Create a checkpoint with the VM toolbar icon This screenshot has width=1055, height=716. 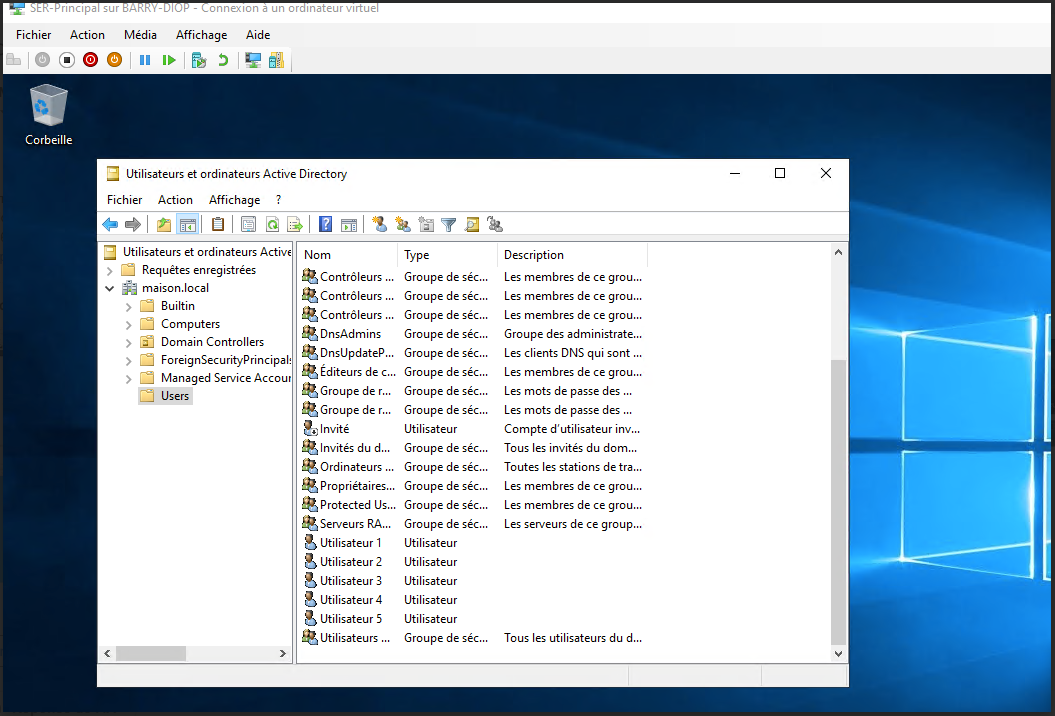coord(198,60)
